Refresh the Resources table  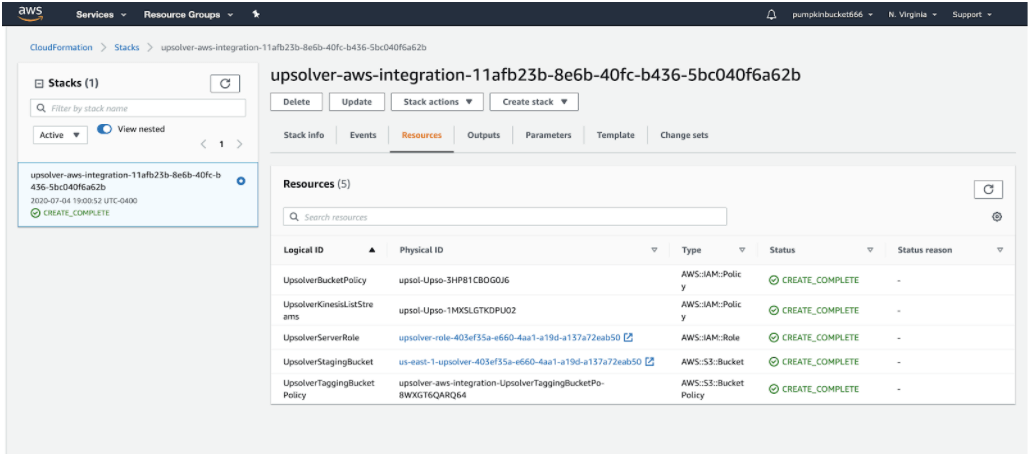[x=989, y=189]
